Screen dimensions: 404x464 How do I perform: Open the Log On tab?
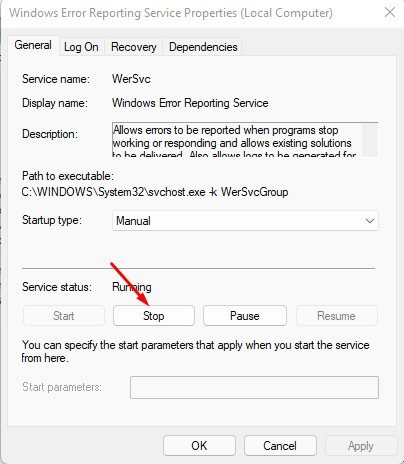[81, 47]
